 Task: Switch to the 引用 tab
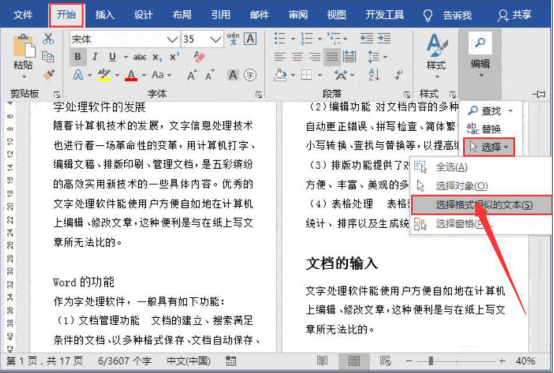click(x=221, y=15)
